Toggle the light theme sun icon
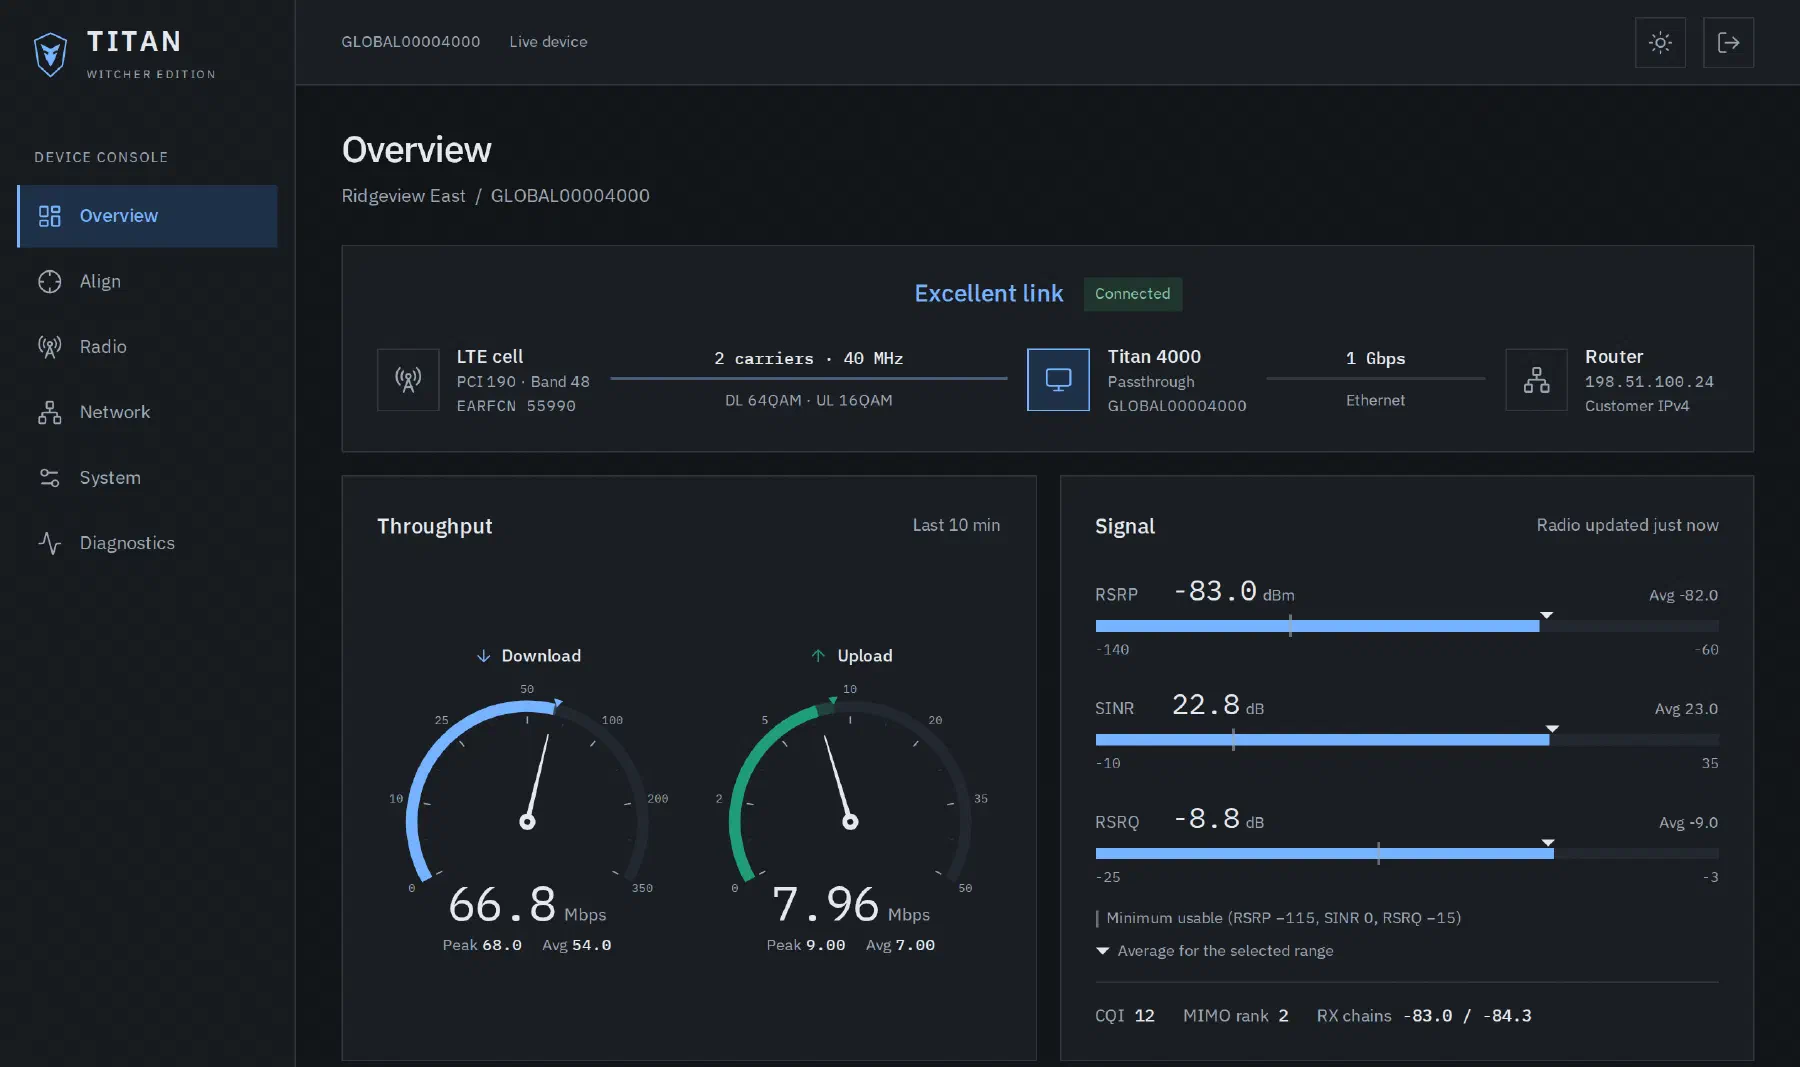 pos(1660,42)
